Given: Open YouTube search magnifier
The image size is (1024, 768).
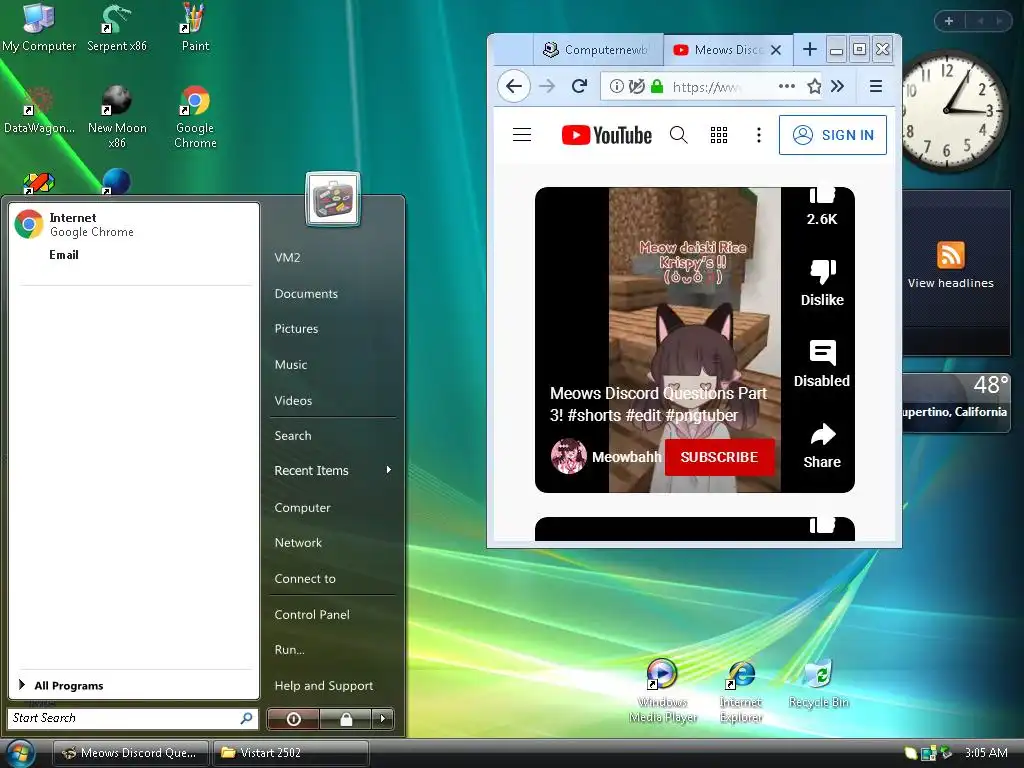Looking at the screenshot, I should coord(679,135).
